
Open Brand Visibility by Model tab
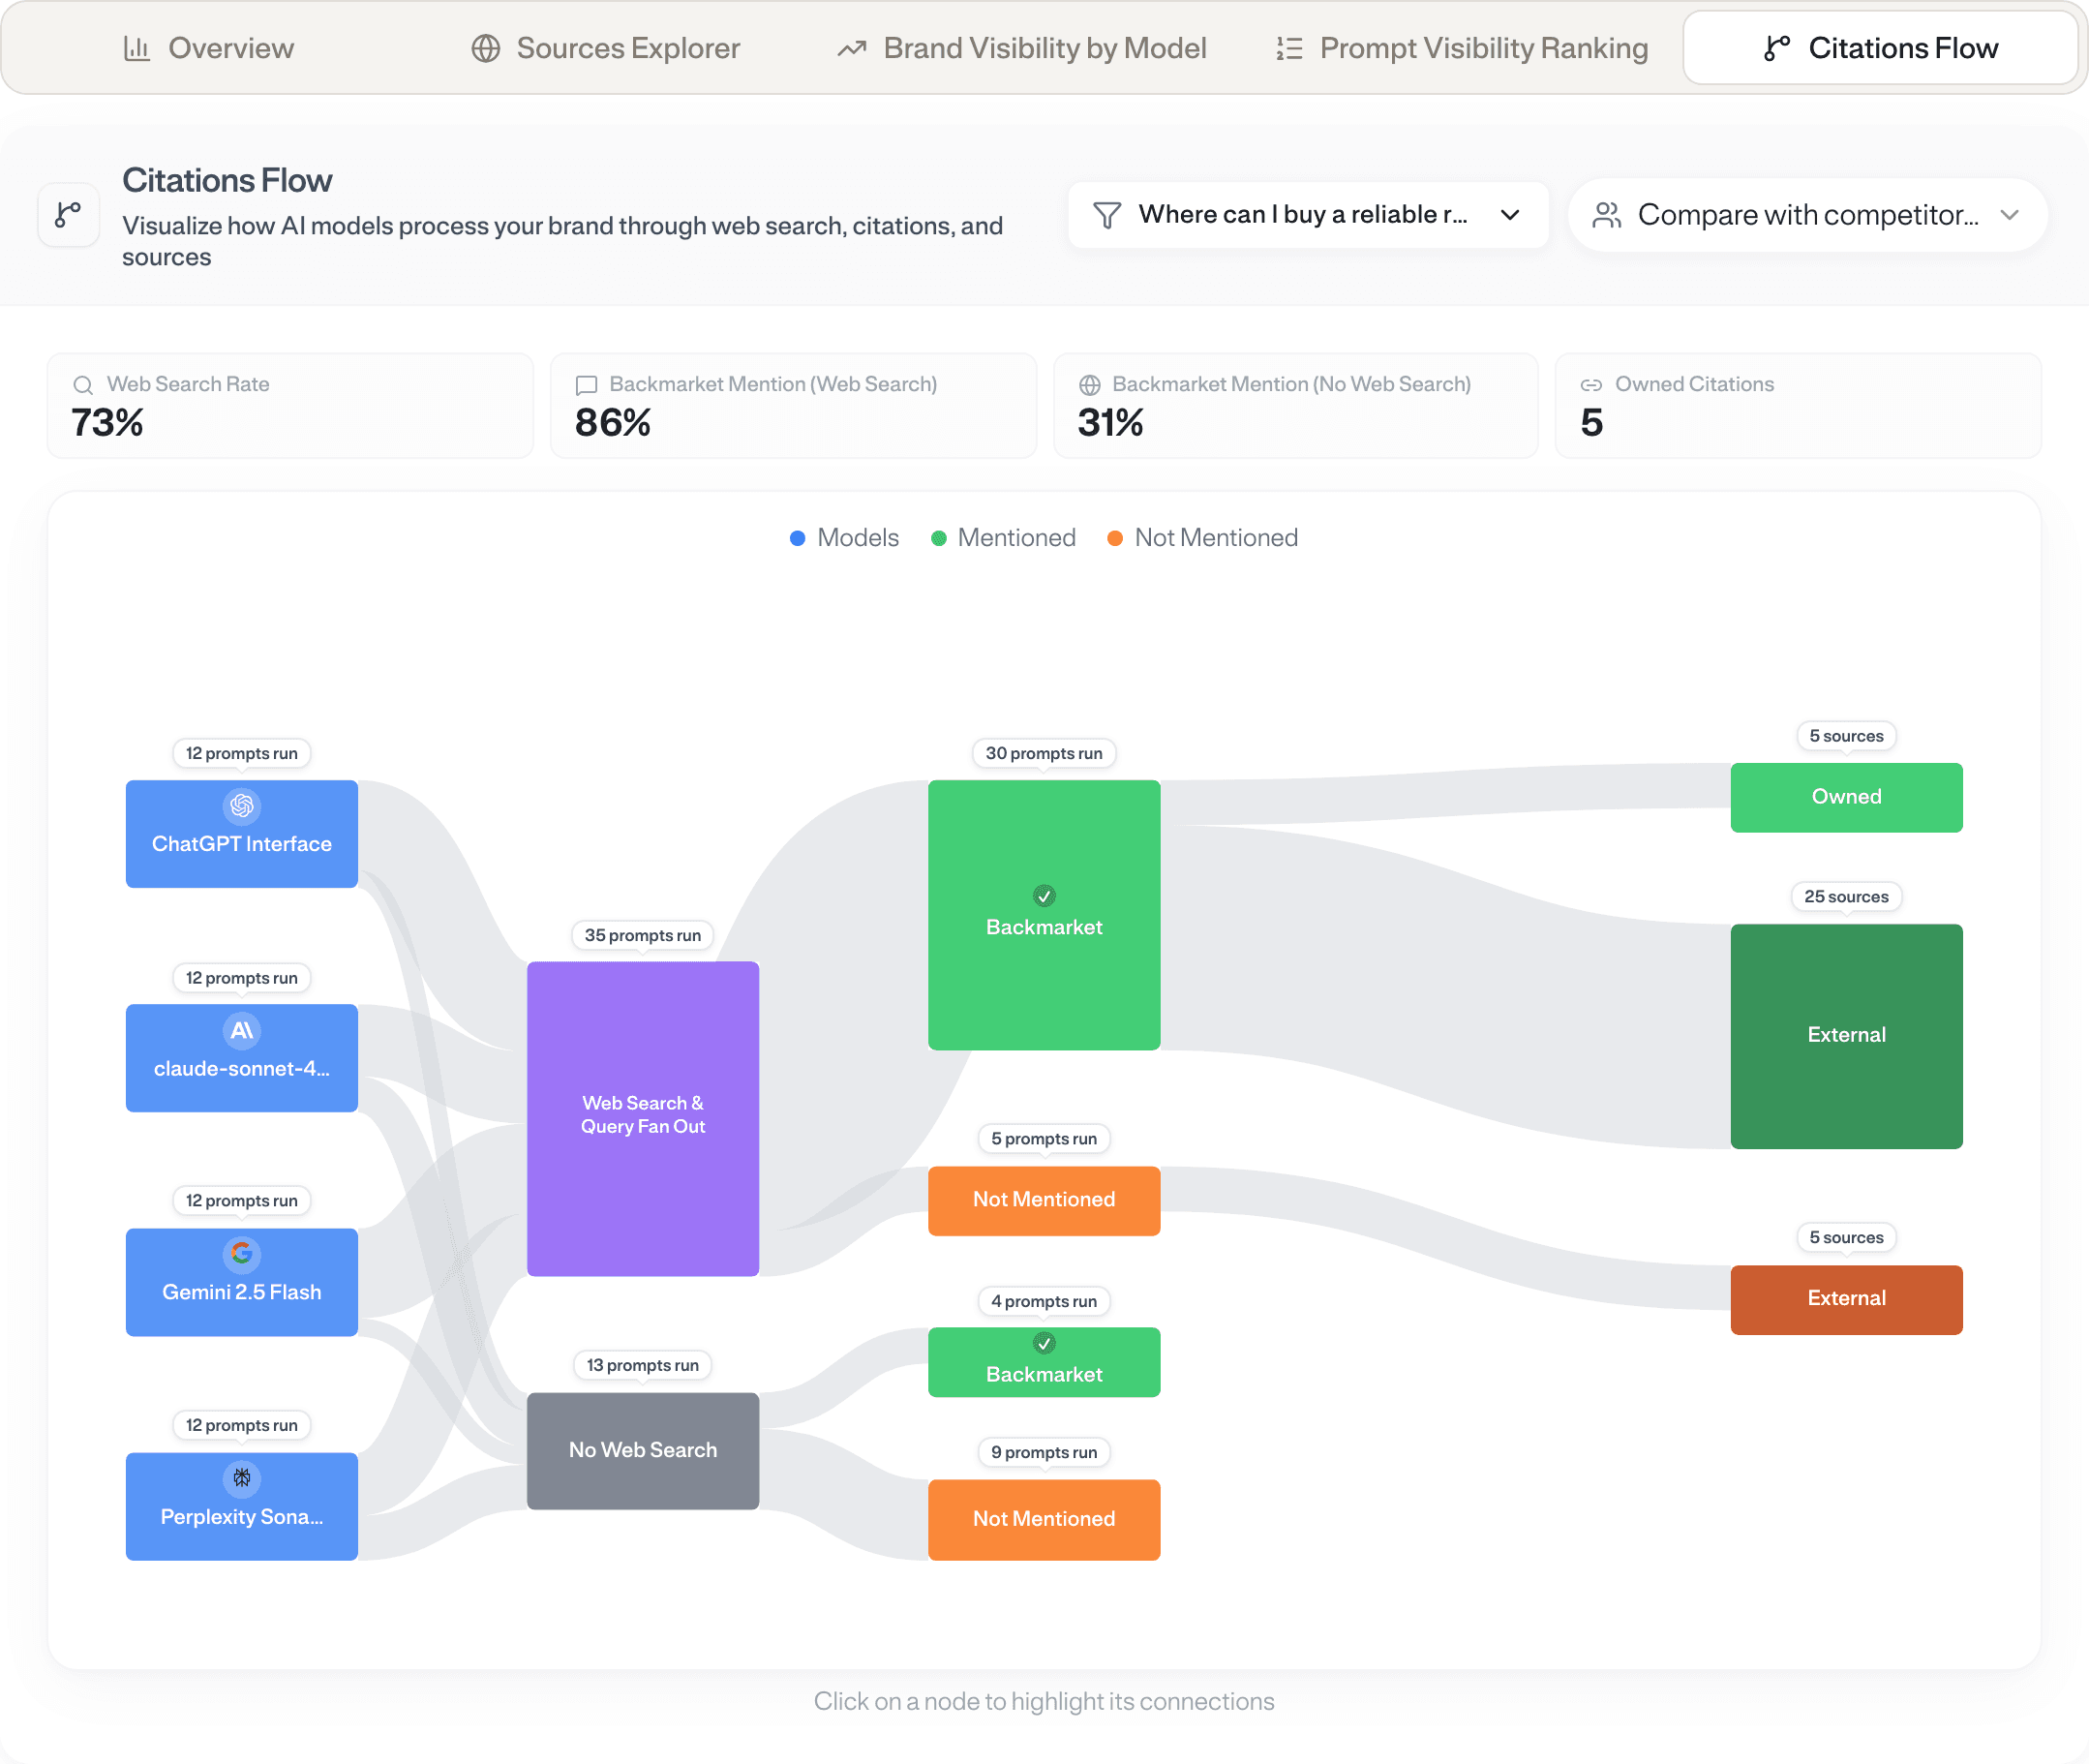pos(1021,48)
